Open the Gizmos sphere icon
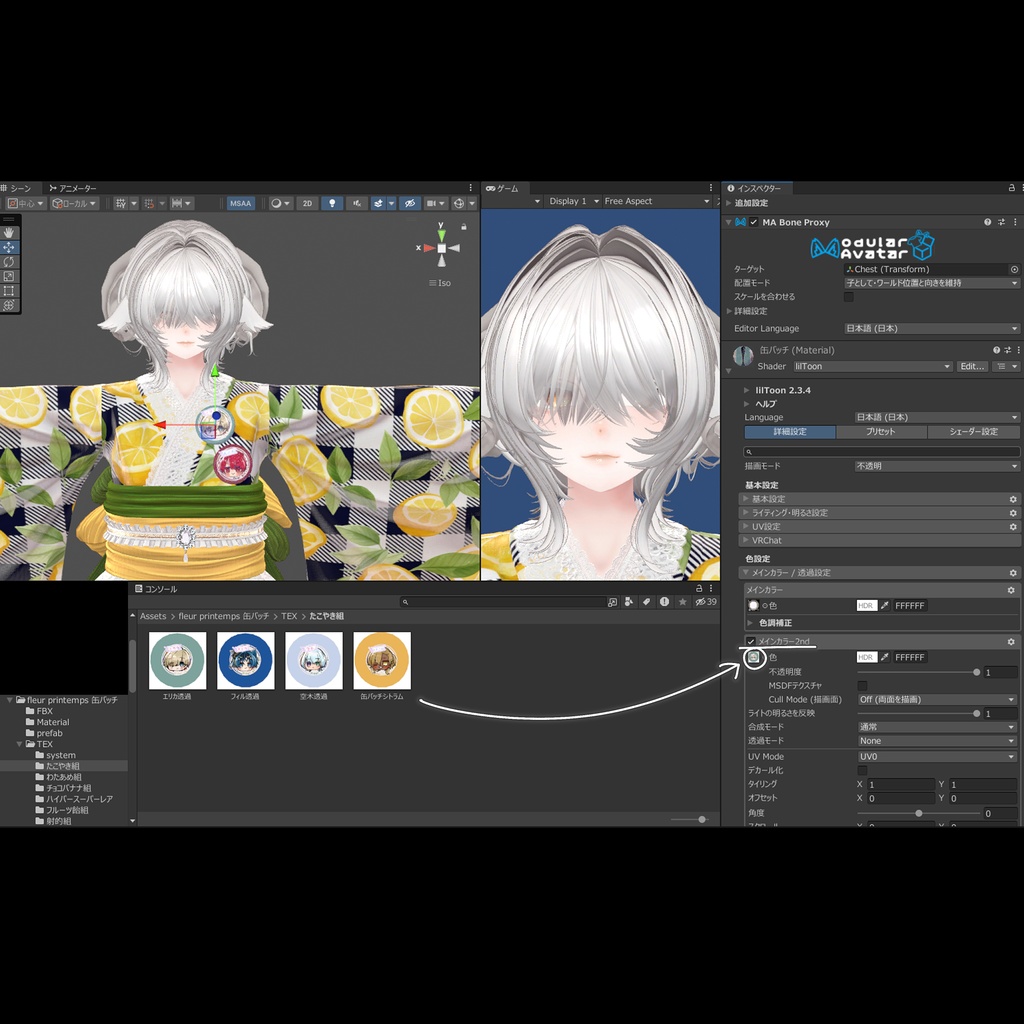This screenshot has width=1024, height=1024. tap(459, 203)
